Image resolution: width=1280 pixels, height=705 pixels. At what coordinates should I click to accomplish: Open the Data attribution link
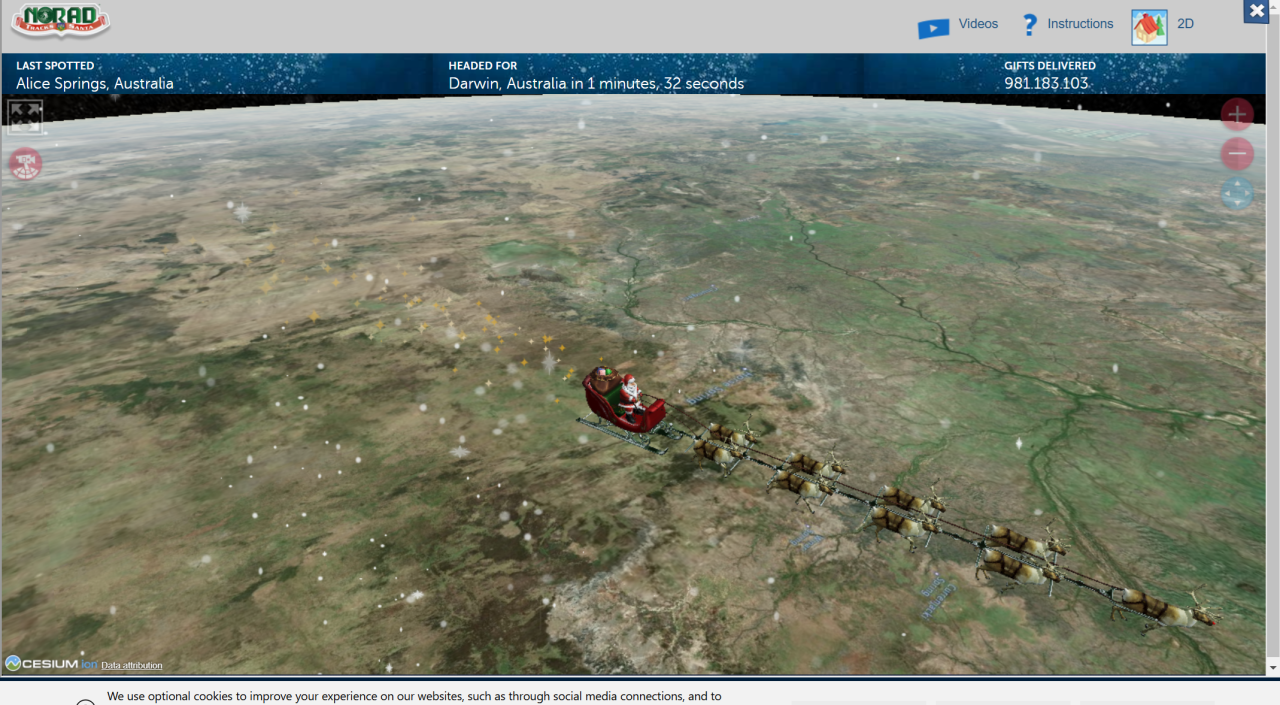[x=132, y=666]
